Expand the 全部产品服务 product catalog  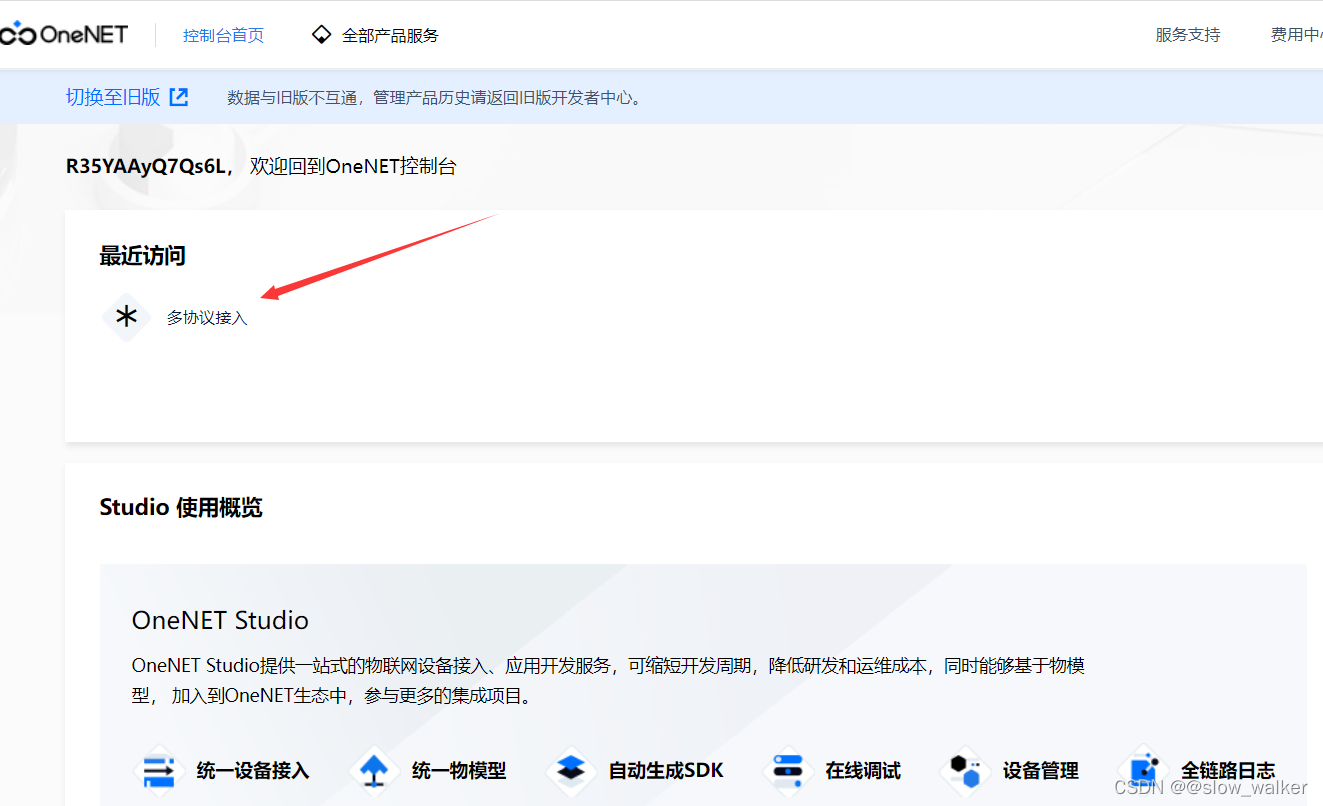(x=389, y=34)
